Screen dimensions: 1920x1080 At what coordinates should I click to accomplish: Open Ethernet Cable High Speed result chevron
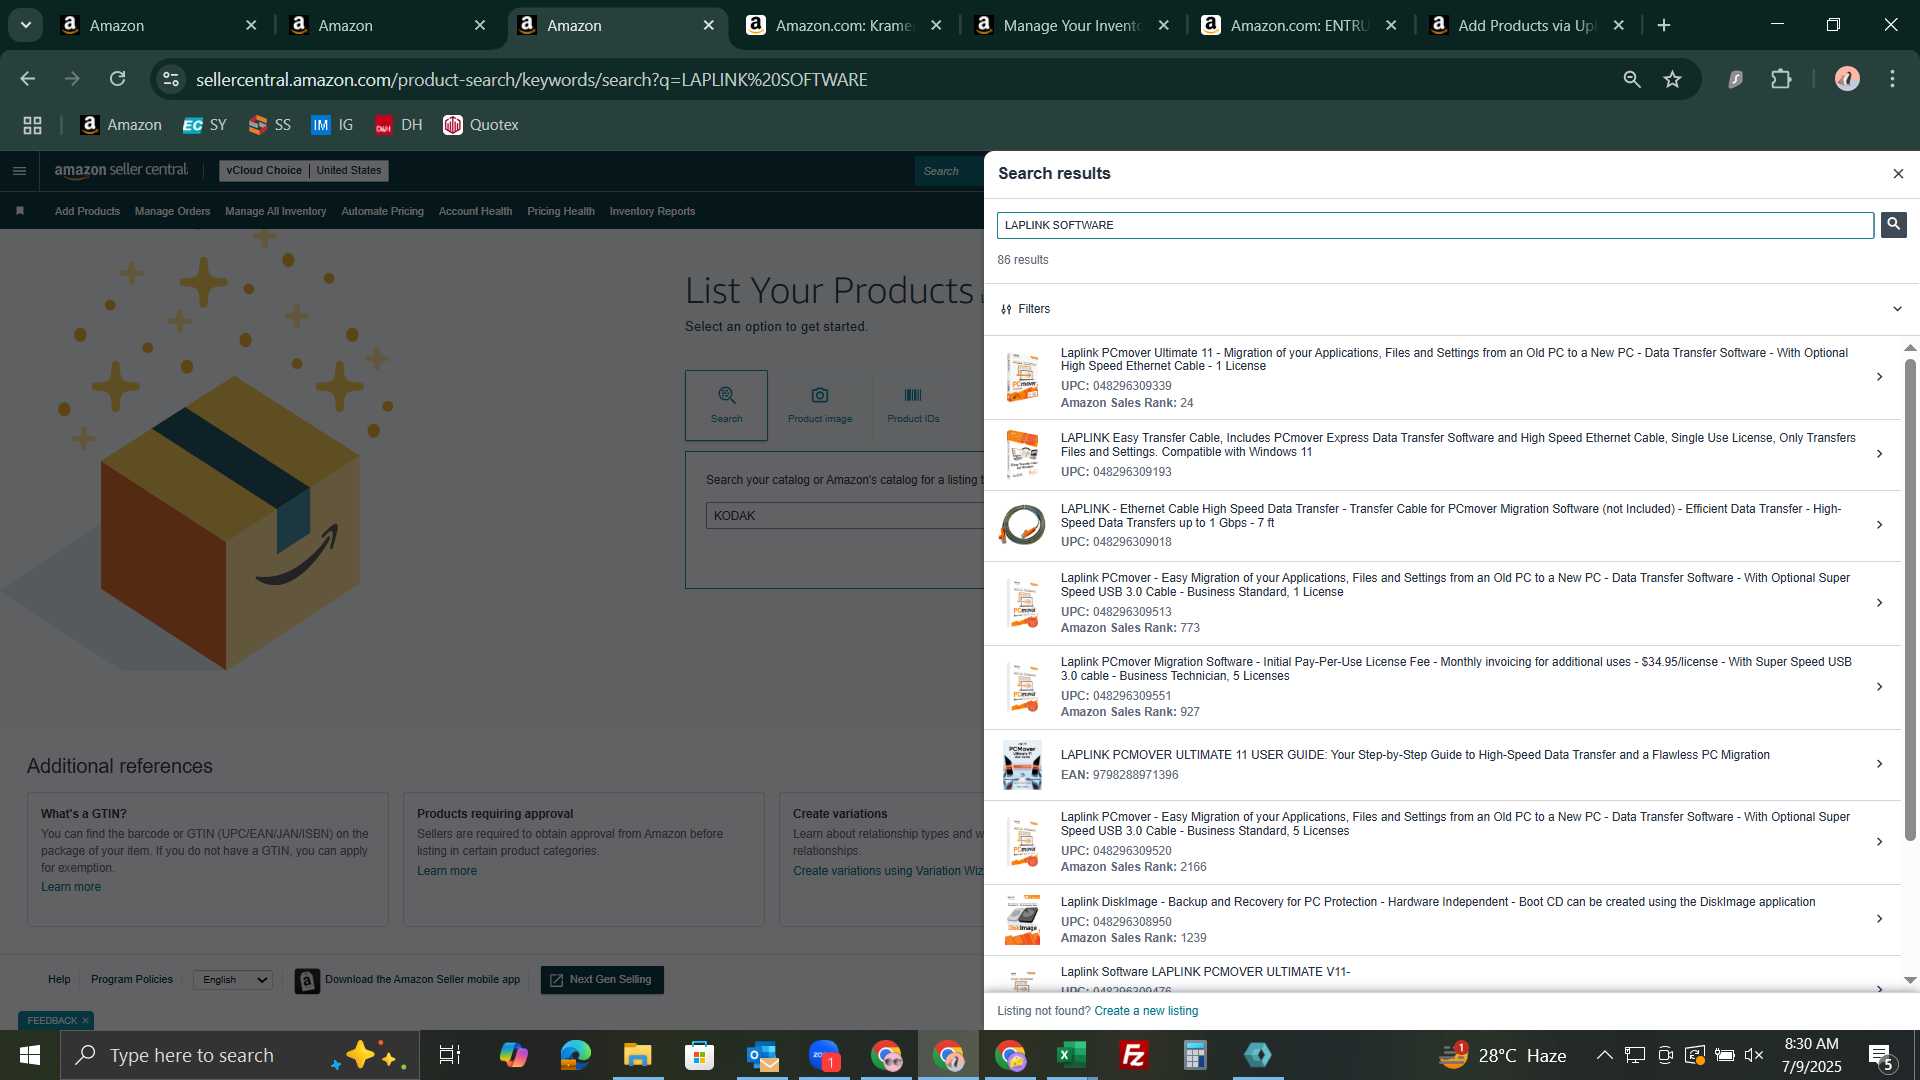tap(1879, 525)
